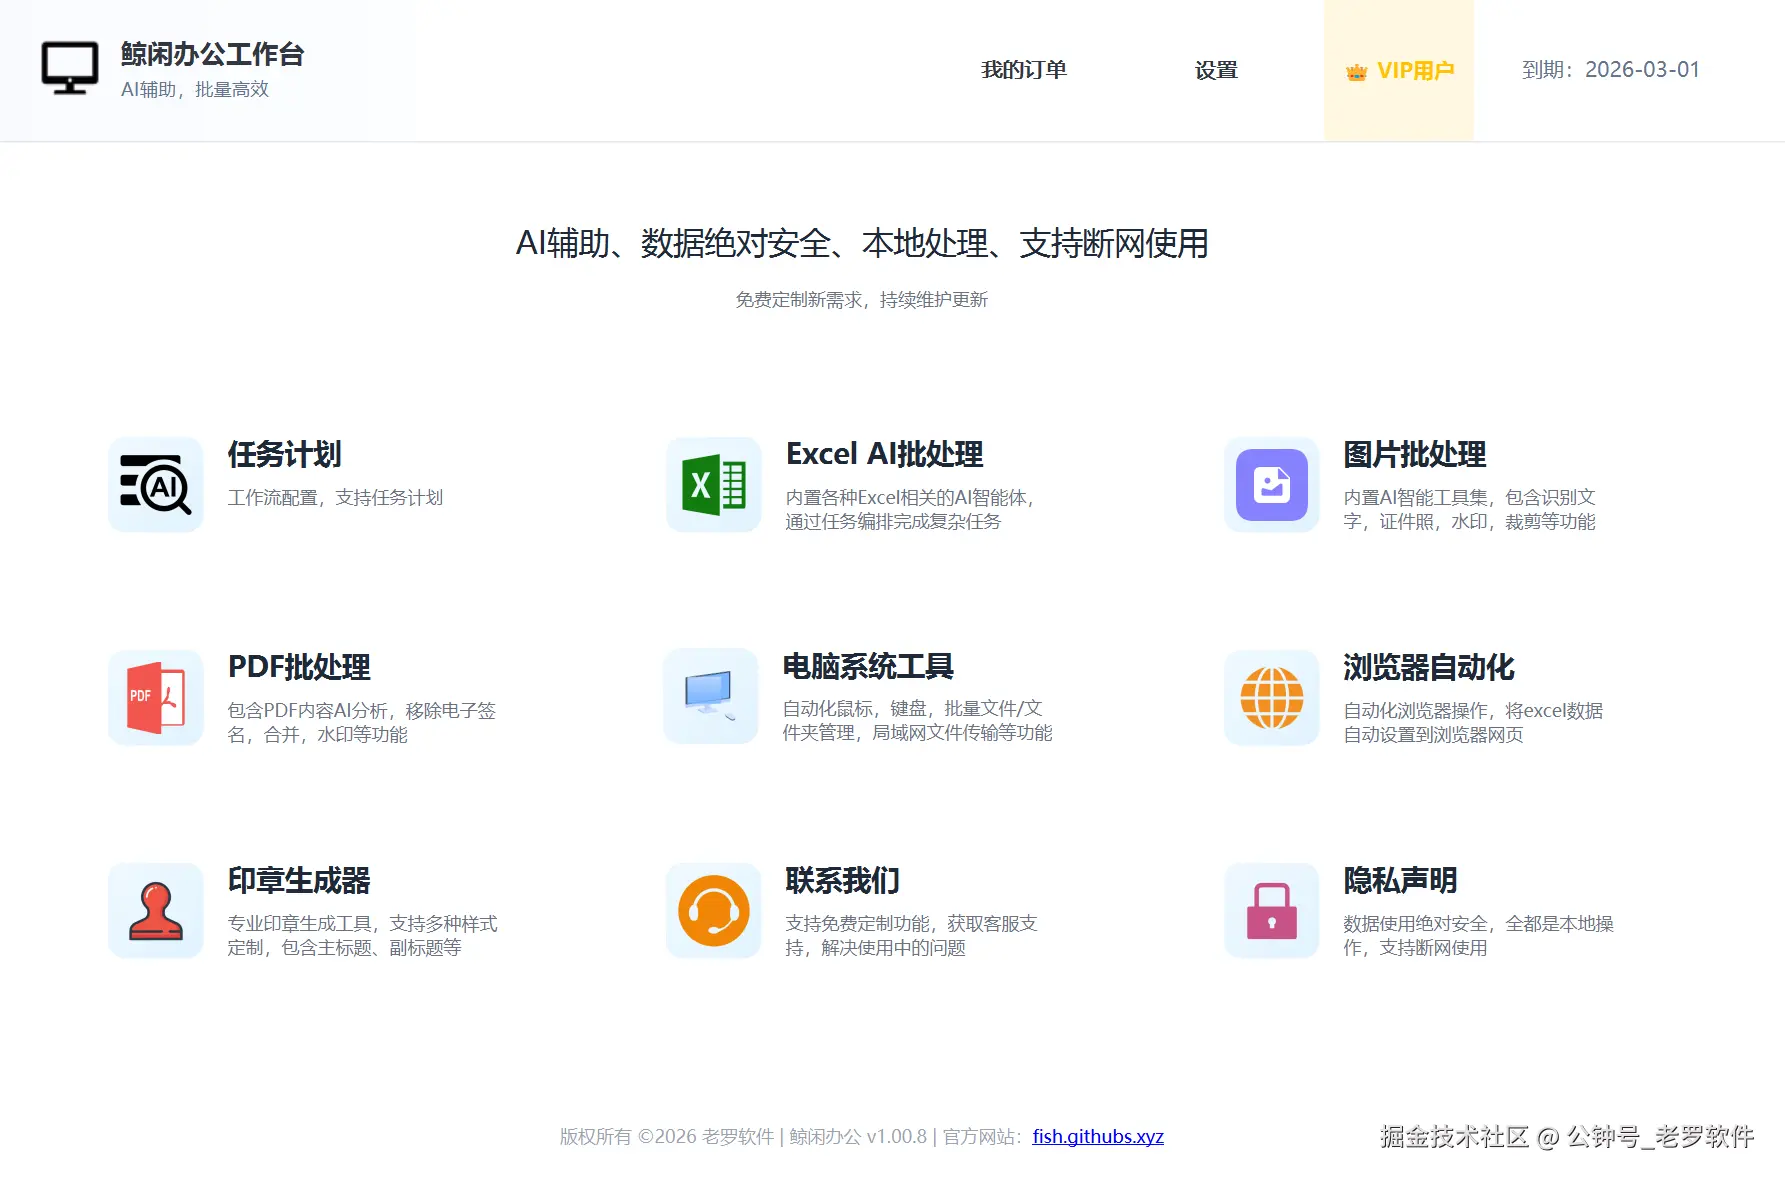Click the 免费定制新需求，持续维护更新 subtitle
Screen dimensions: 1785x1181
click(x=862, y=300)
